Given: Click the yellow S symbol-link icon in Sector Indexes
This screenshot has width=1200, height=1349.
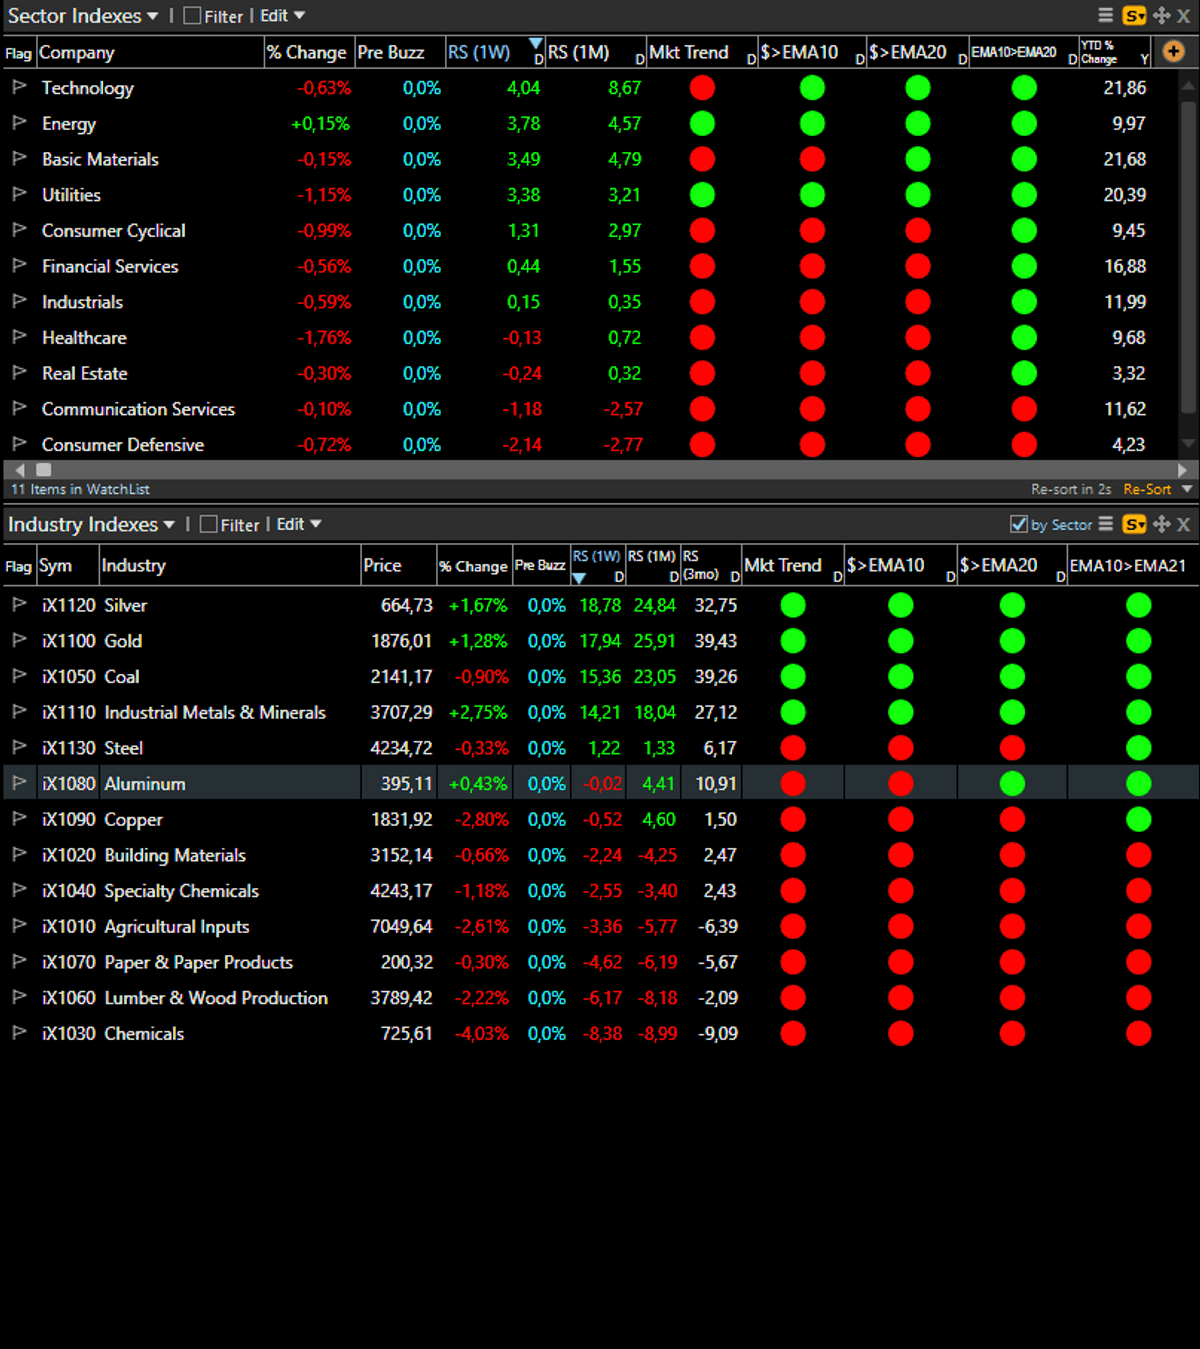Looking at the screenshot, I should (1134, 16).
